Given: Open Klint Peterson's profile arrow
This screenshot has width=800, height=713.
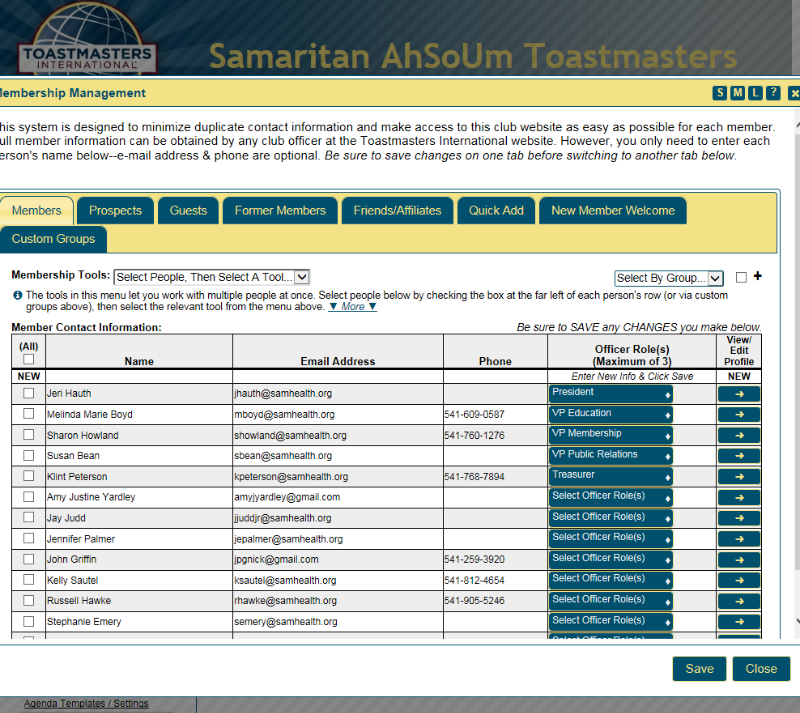Looking at the screenshot, I should [739, 477].
